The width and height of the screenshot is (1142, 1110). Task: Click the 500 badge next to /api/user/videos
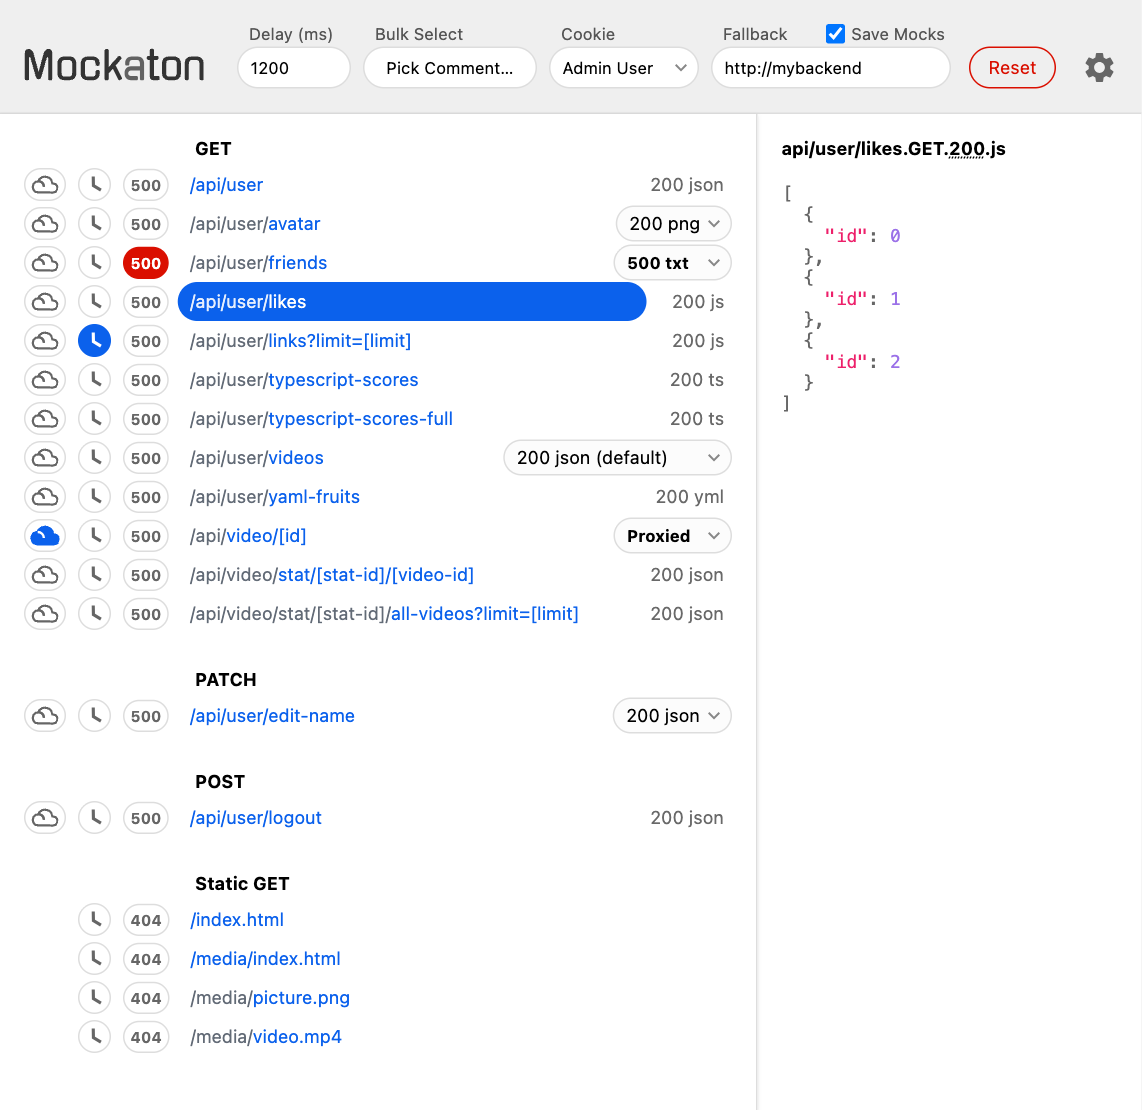coord(145,457)
